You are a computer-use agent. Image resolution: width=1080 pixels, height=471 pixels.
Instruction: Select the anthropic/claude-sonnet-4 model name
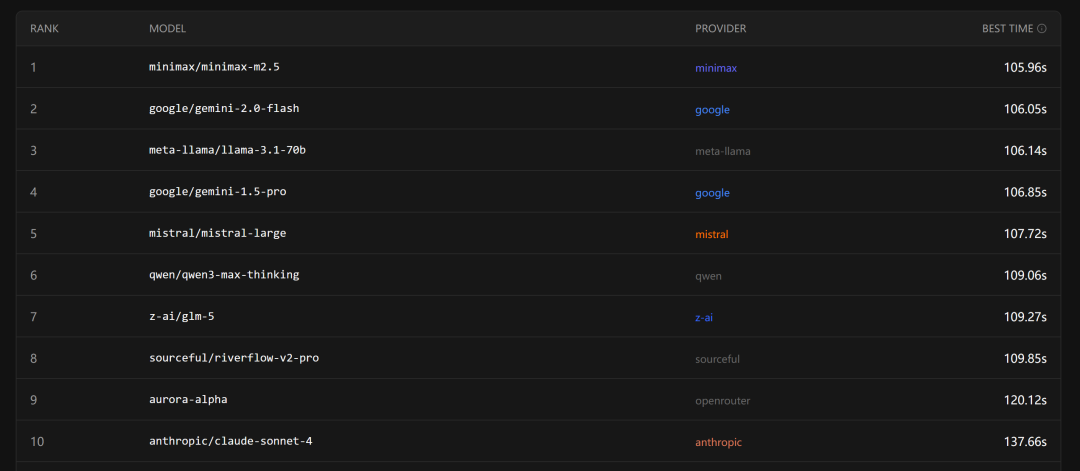(223, 441)
